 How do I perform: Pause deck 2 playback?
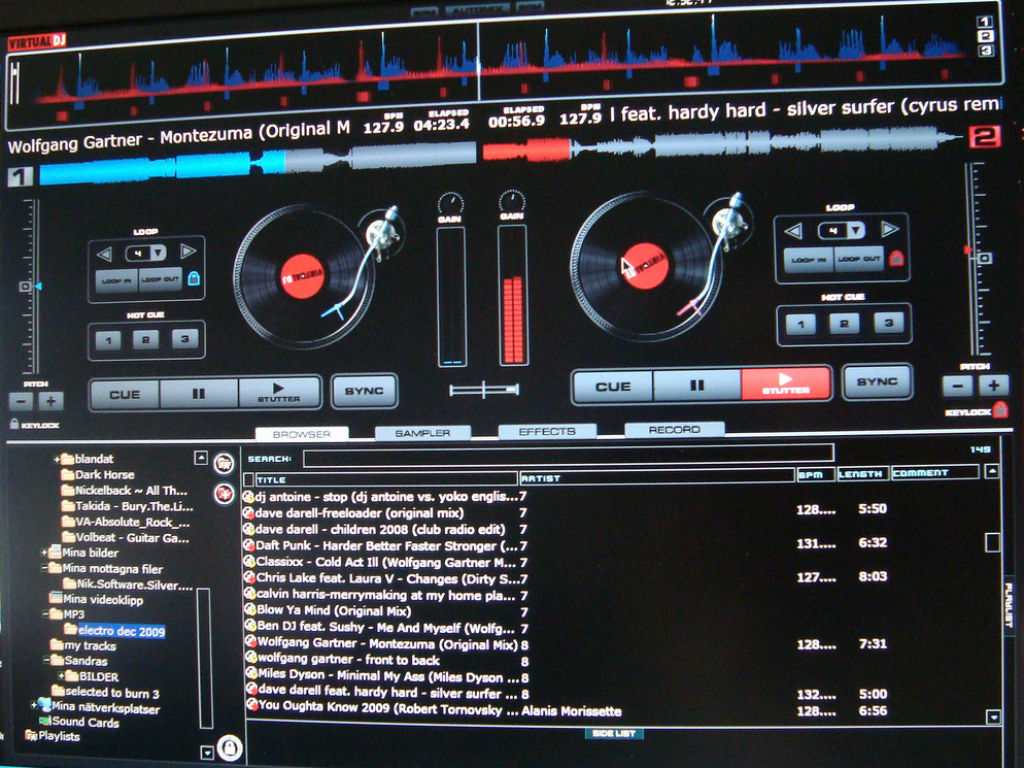coord(697,385)
